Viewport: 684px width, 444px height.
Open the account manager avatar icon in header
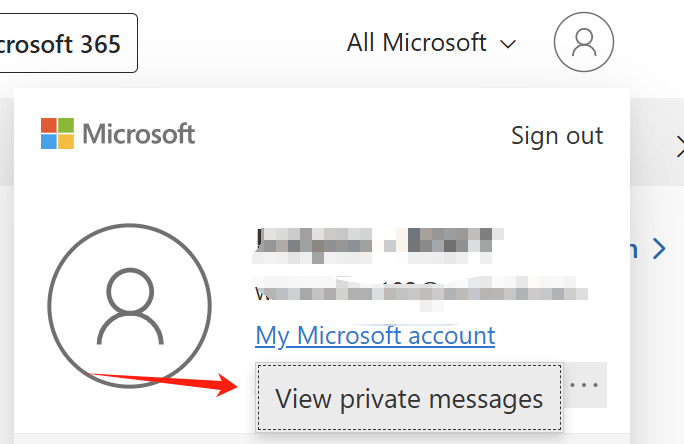coord(584,42)
